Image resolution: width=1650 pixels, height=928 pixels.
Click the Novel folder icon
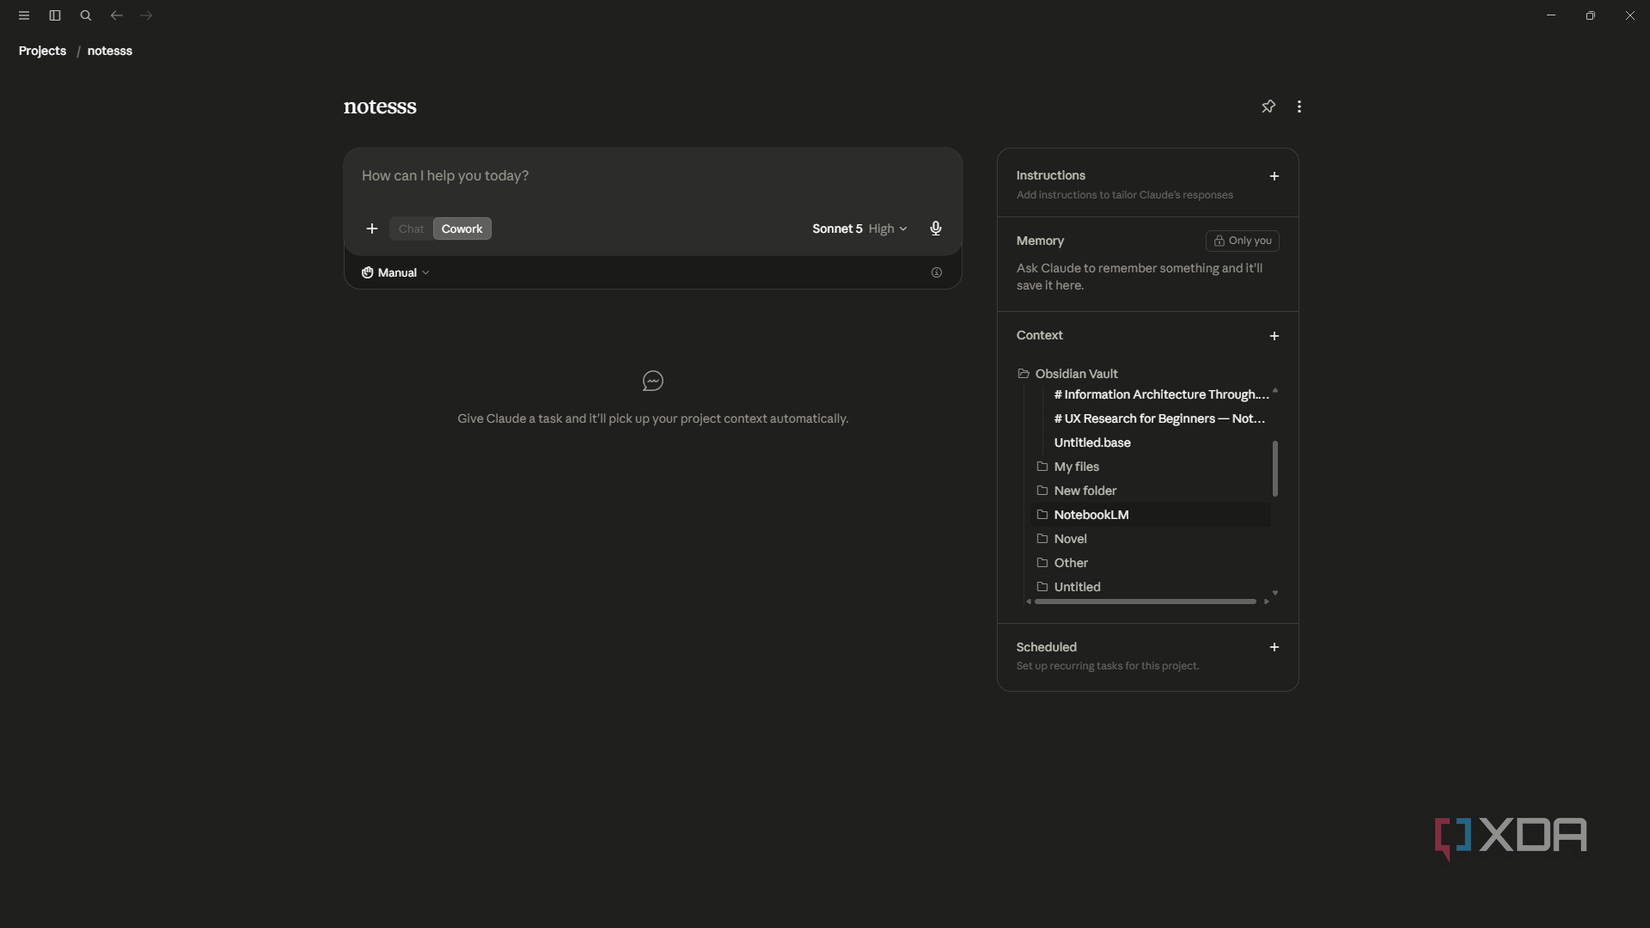pyautogui.click(x=1042, y=539)
